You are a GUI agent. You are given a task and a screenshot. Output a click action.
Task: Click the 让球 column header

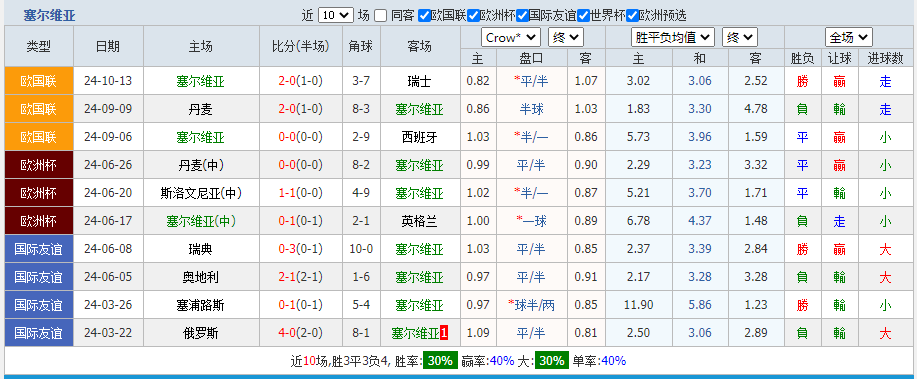coord(840,58)
